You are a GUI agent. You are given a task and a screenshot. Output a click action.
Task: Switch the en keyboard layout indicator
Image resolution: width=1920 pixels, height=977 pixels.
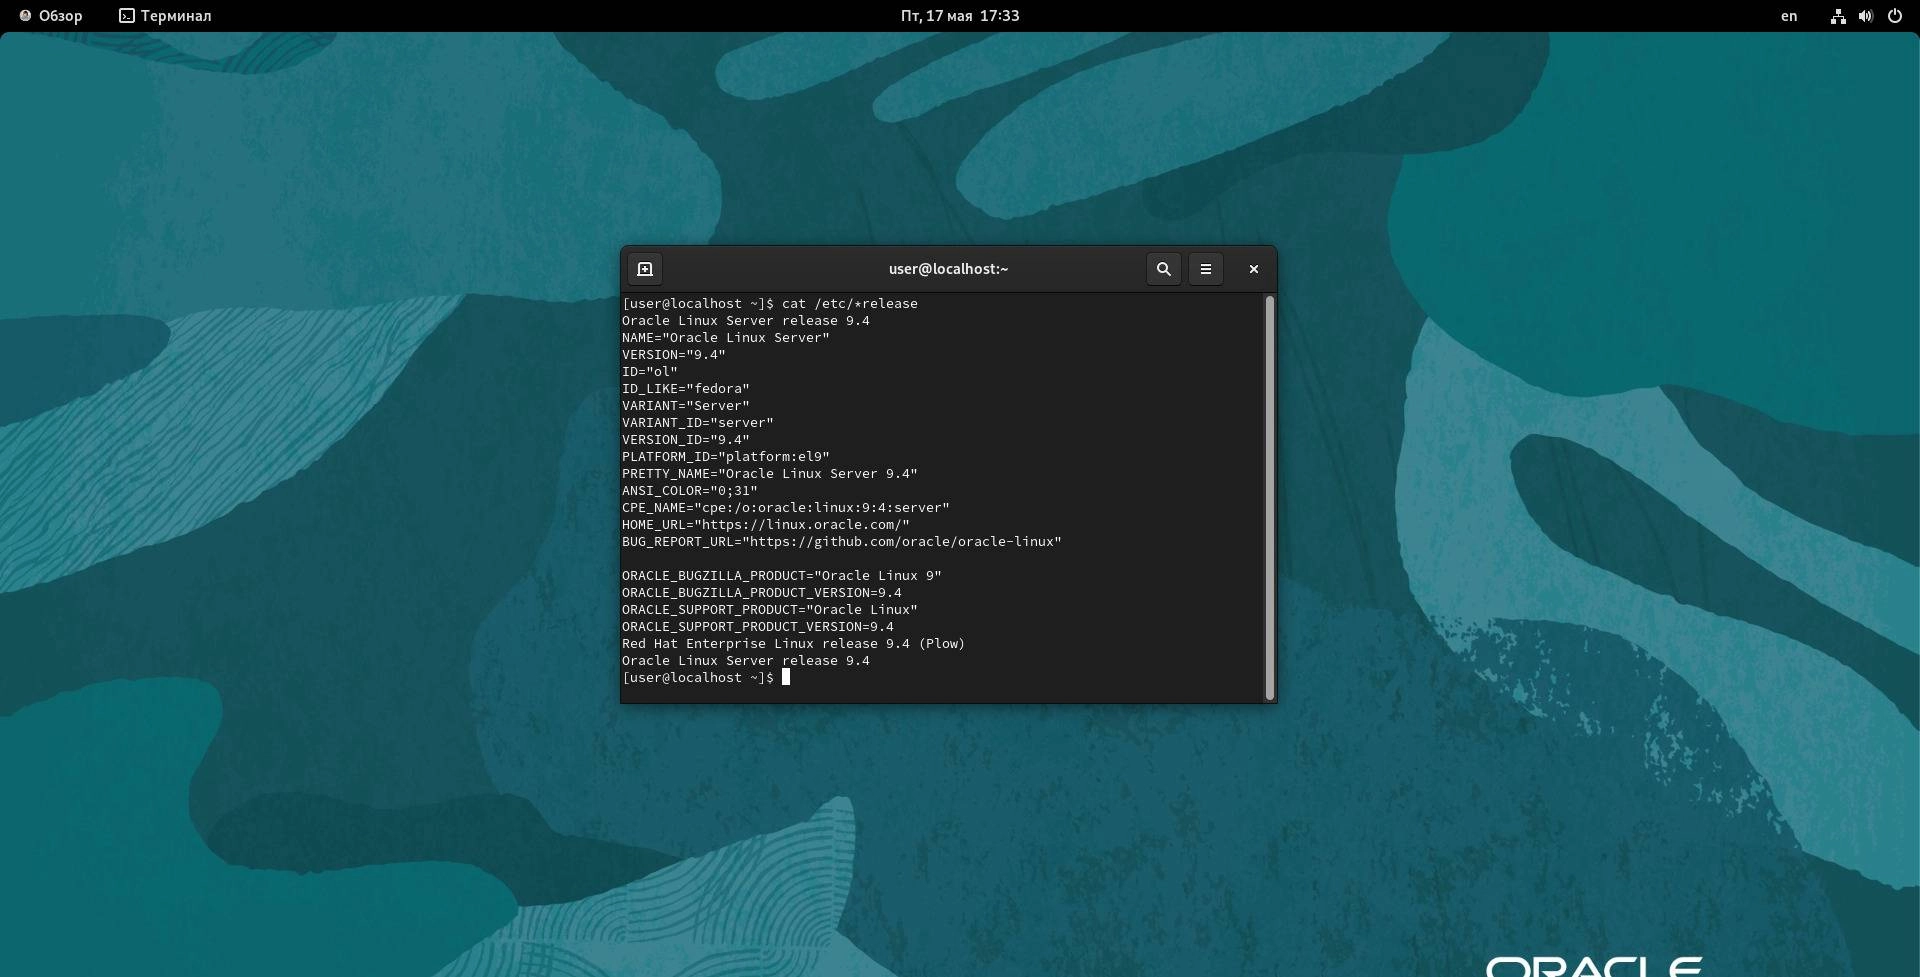(1789, 16)
